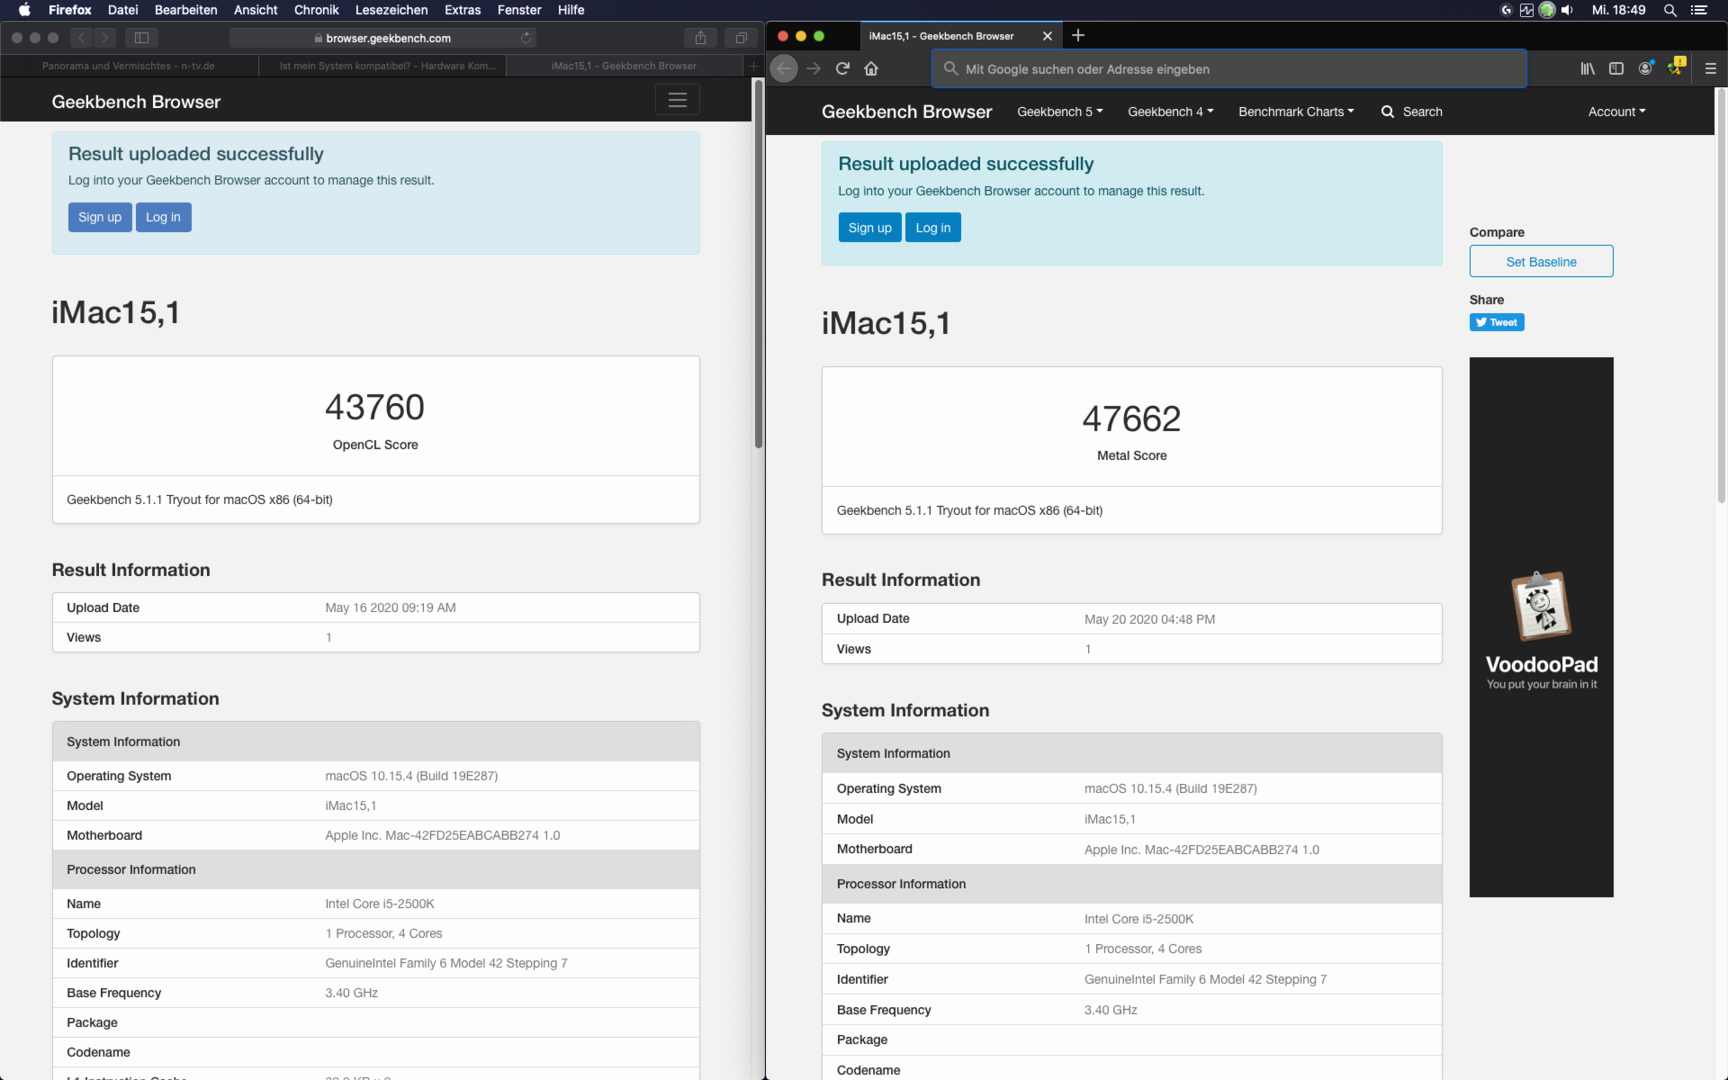Select the 43760 OpenCL score value

coord(375,407)
